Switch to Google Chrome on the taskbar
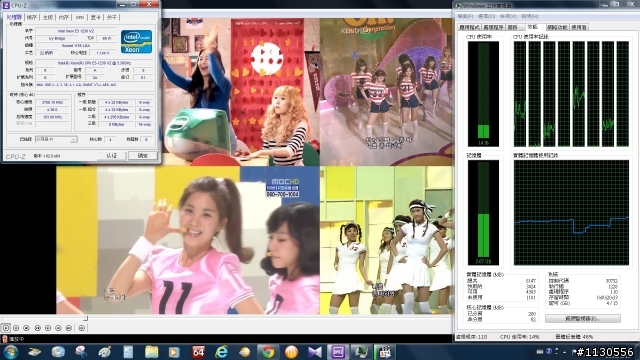The height and width of the screenshot is (360, 640). tap(268, 352)
